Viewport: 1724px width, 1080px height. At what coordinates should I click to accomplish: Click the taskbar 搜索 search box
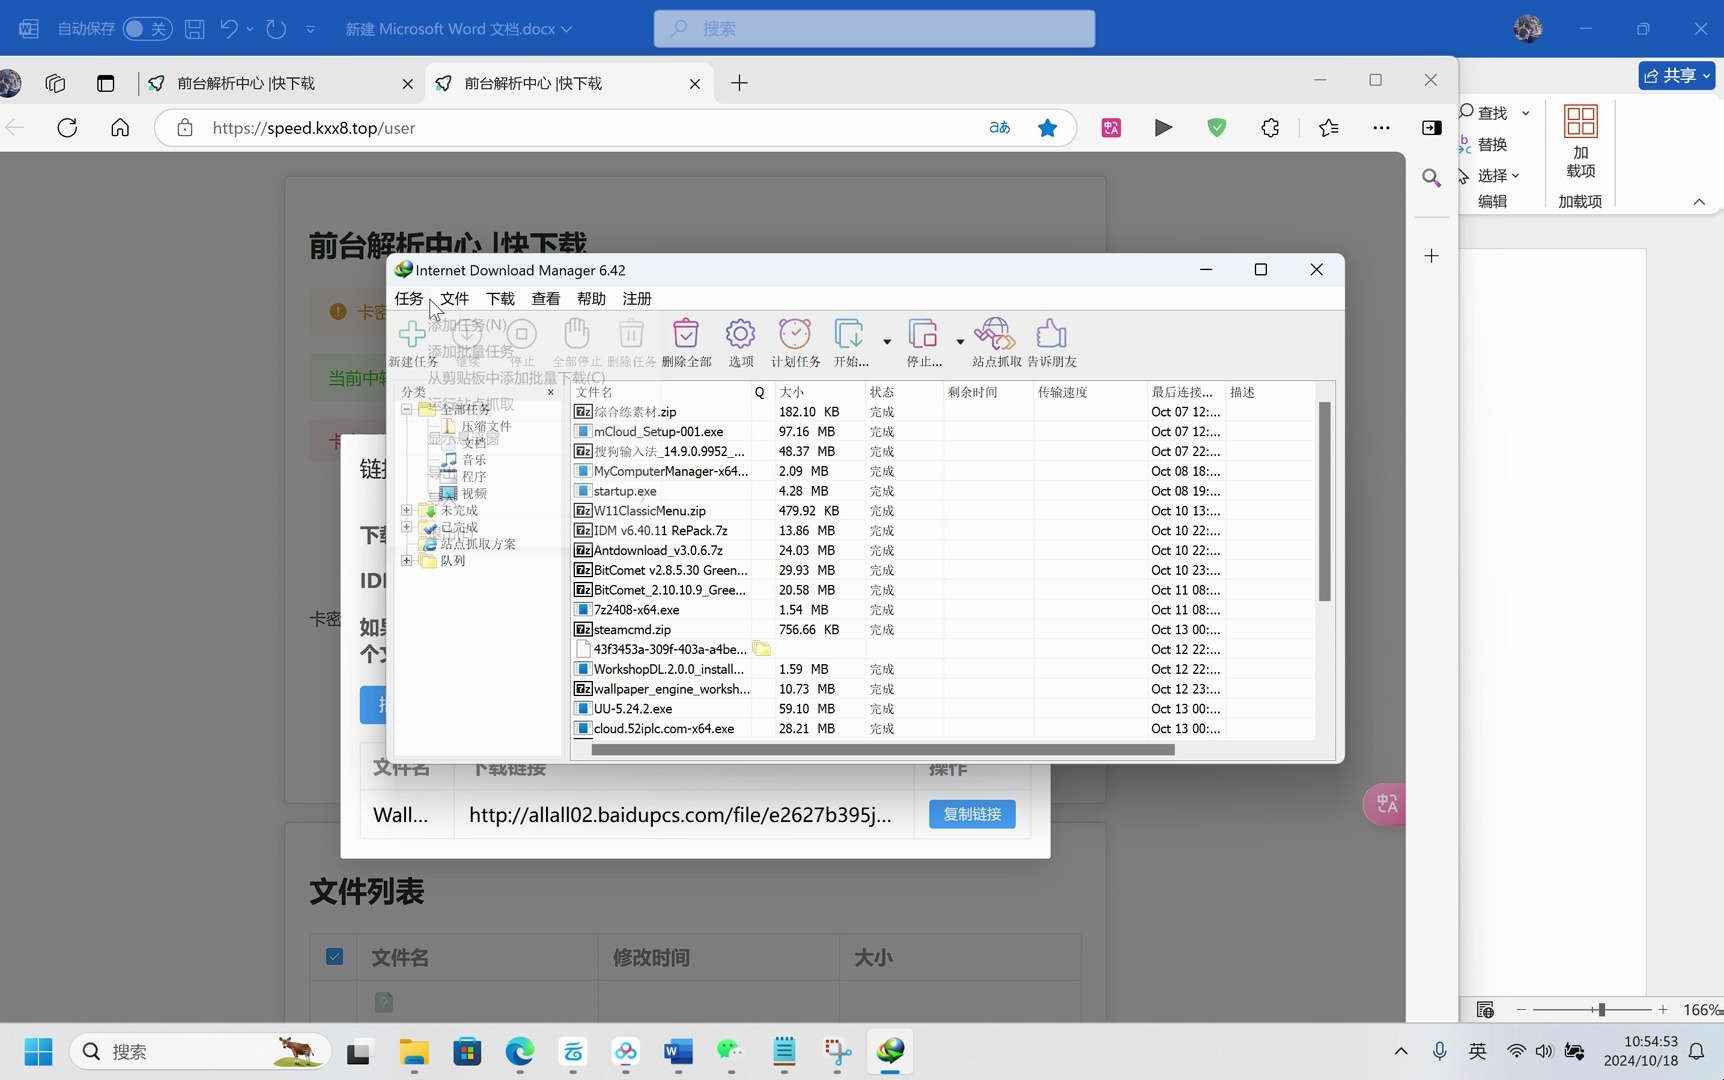coord(200,1052)
